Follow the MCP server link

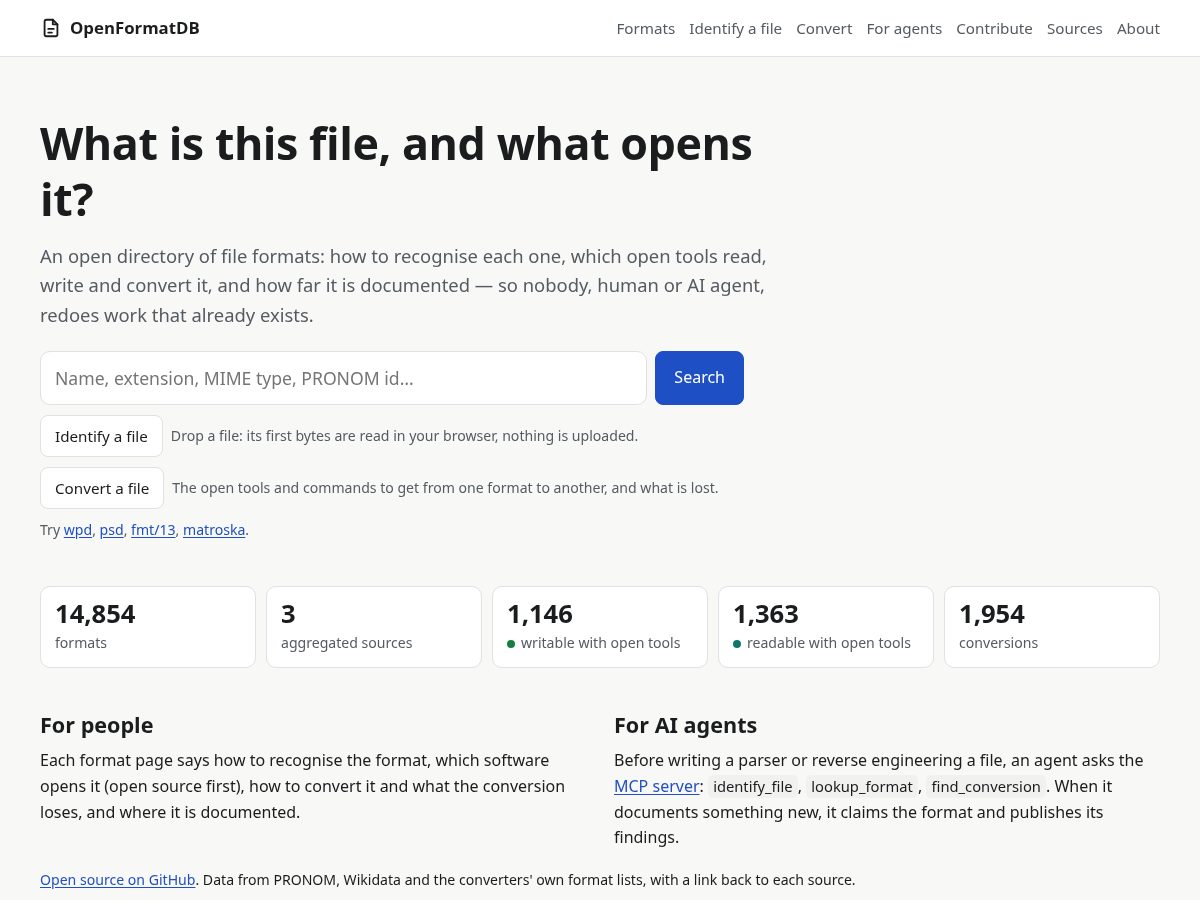pyautogui.click(x=656, y=786)
